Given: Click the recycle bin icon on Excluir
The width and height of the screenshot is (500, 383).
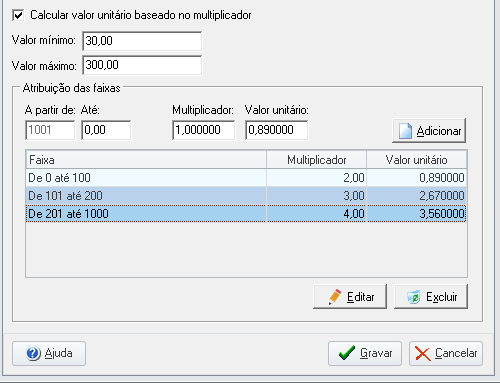Looking at the screenshot, I should coord(414,297).
